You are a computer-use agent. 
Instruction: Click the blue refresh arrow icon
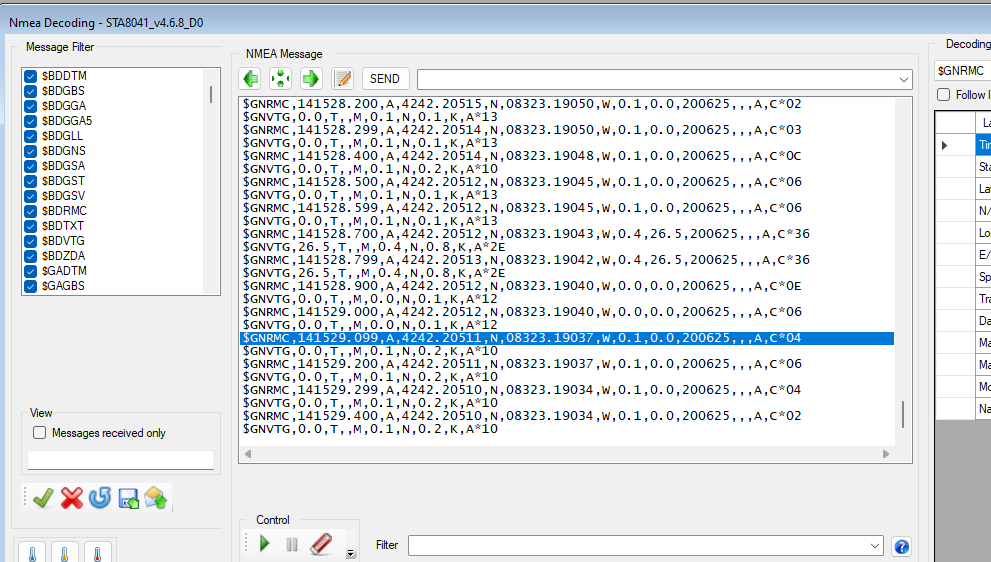coord(100,498)
